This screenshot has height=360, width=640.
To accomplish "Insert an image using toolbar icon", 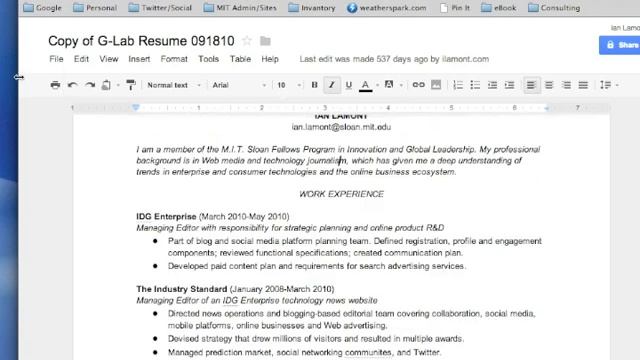I will tap(436, 85).
